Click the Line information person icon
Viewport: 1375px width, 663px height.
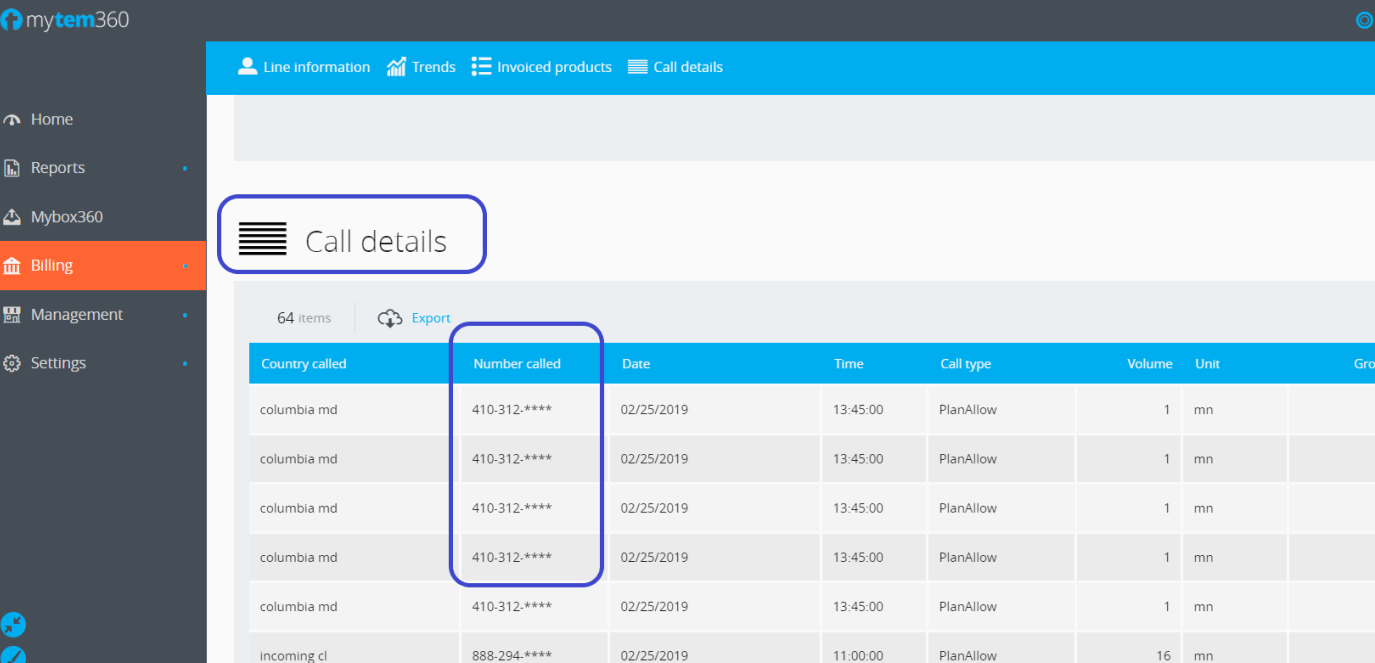248,67
